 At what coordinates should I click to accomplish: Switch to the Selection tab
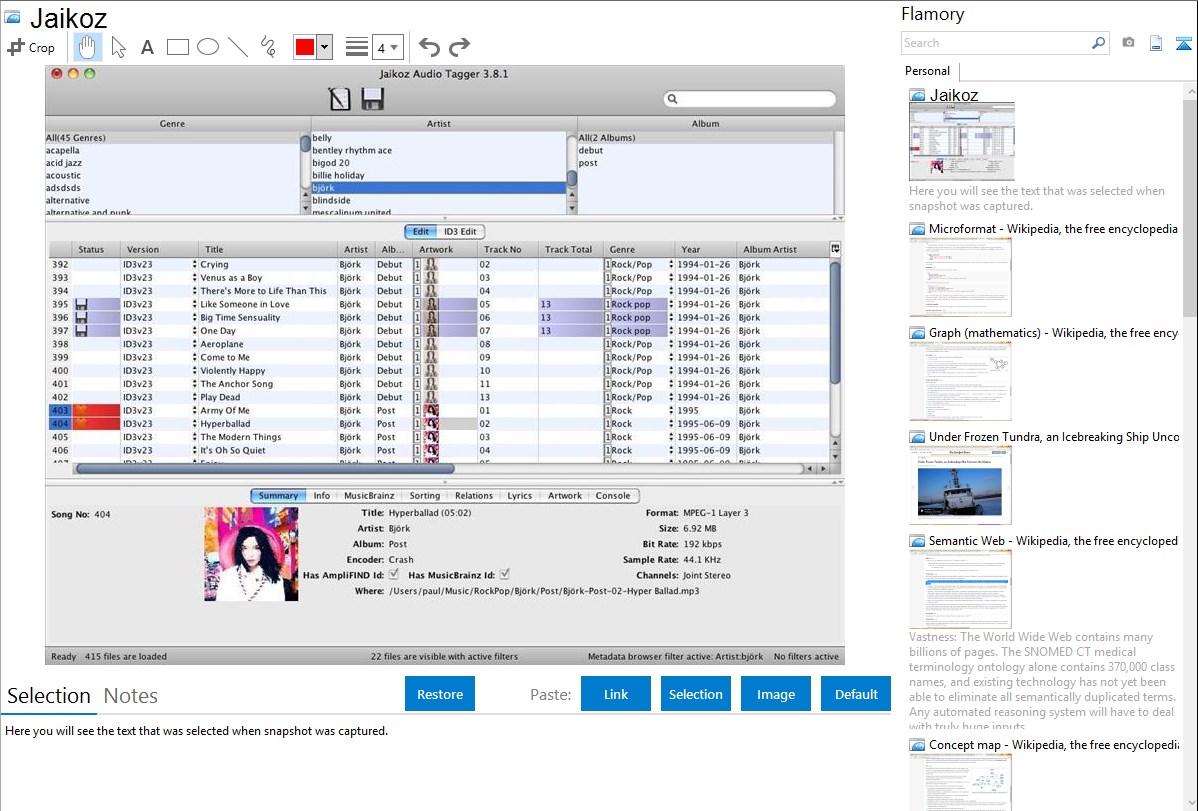coord(49,696)
